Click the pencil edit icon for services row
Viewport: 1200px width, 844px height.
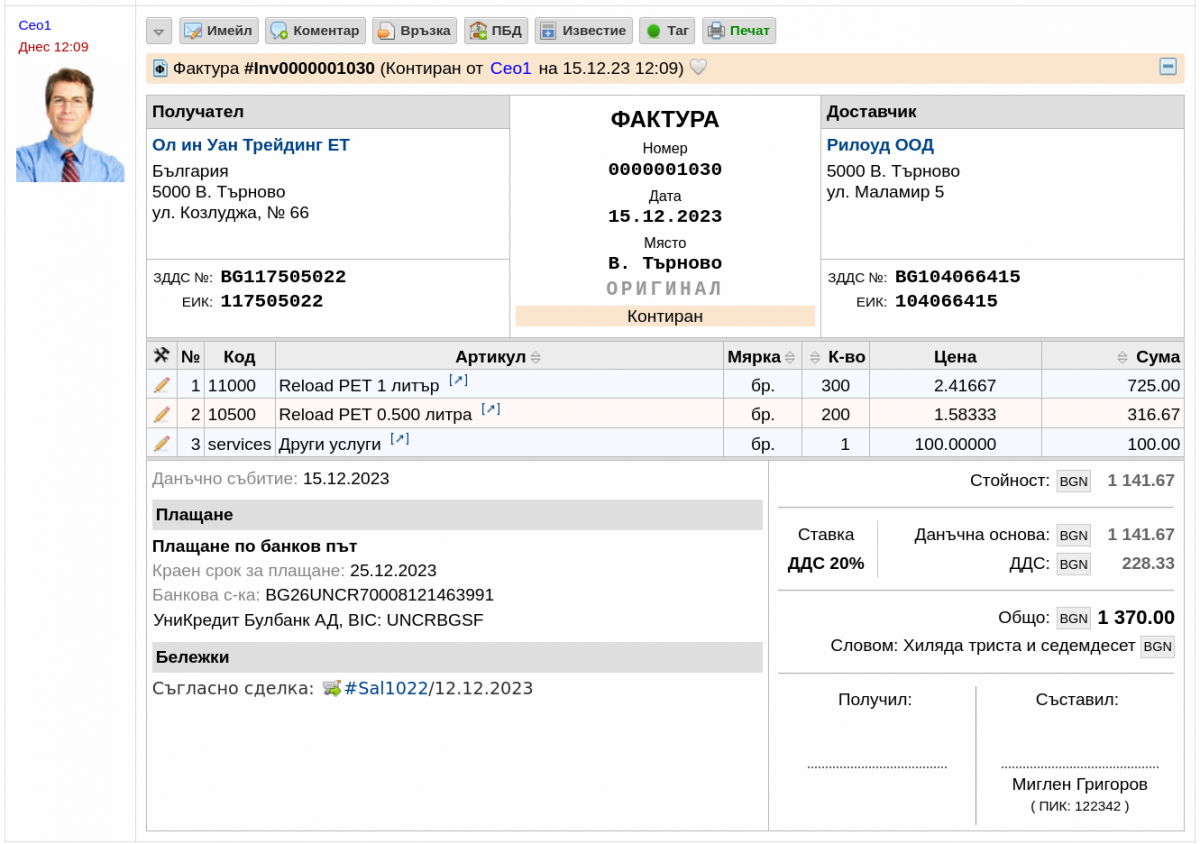[x=161, y=443]
